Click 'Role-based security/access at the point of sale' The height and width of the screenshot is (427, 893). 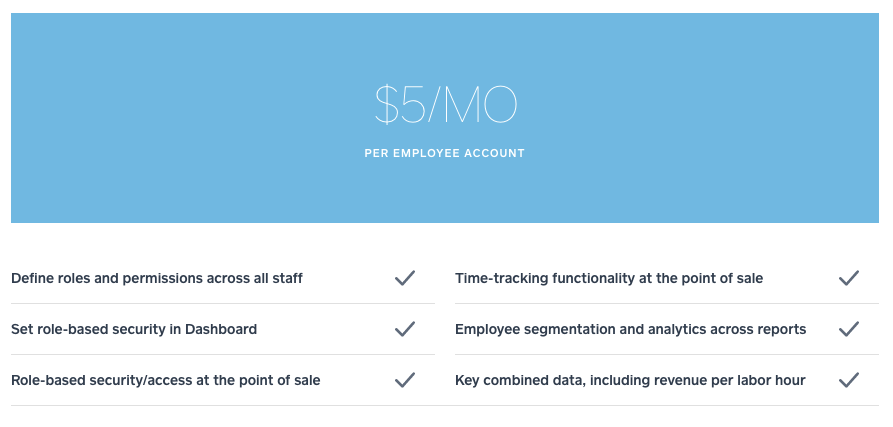166,380
